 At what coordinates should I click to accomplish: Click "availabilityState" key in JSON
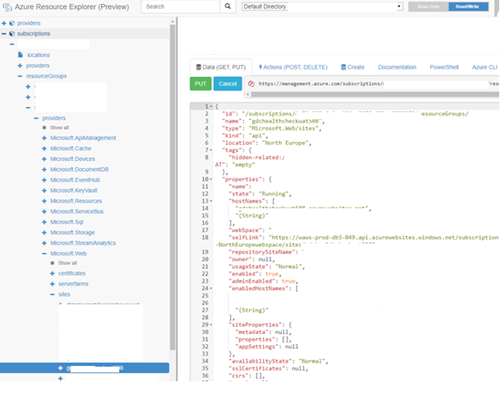[x=260, y=361]
